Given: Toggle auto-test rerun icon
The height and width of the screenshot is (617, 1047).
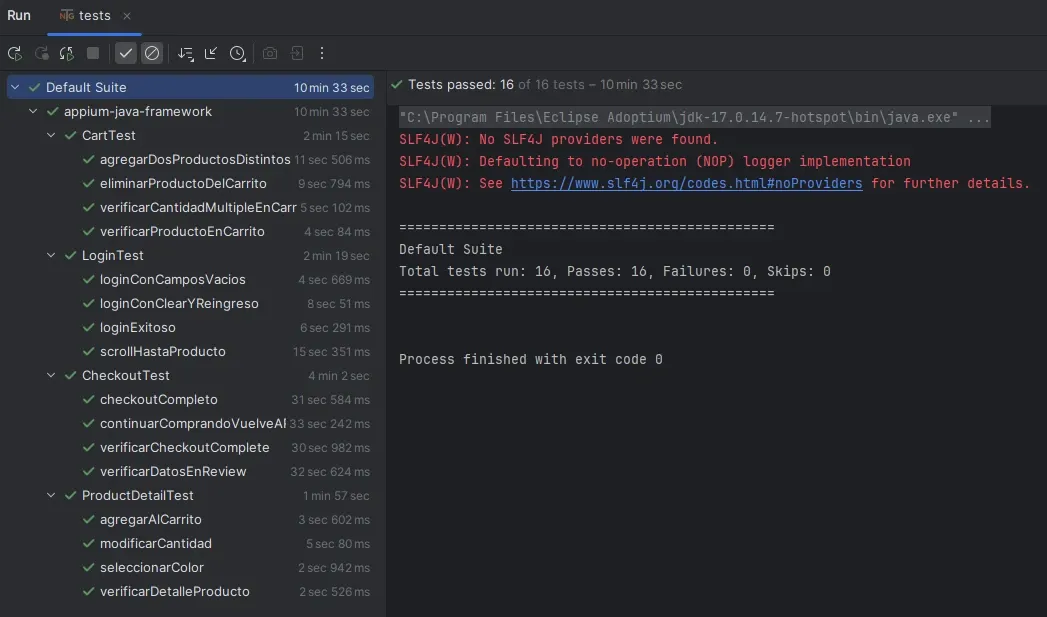Looking at the screenshot, I should pos(67,53).
